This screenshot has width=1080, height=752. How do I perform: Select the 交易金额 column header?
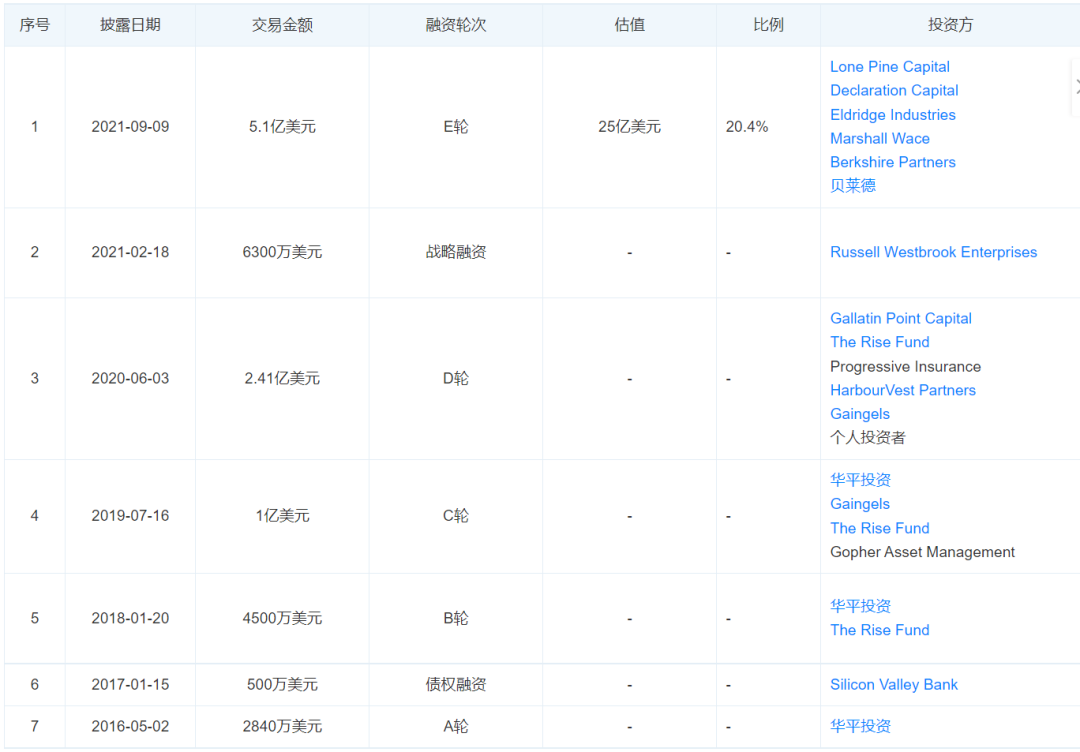click(x=282, y=25)
